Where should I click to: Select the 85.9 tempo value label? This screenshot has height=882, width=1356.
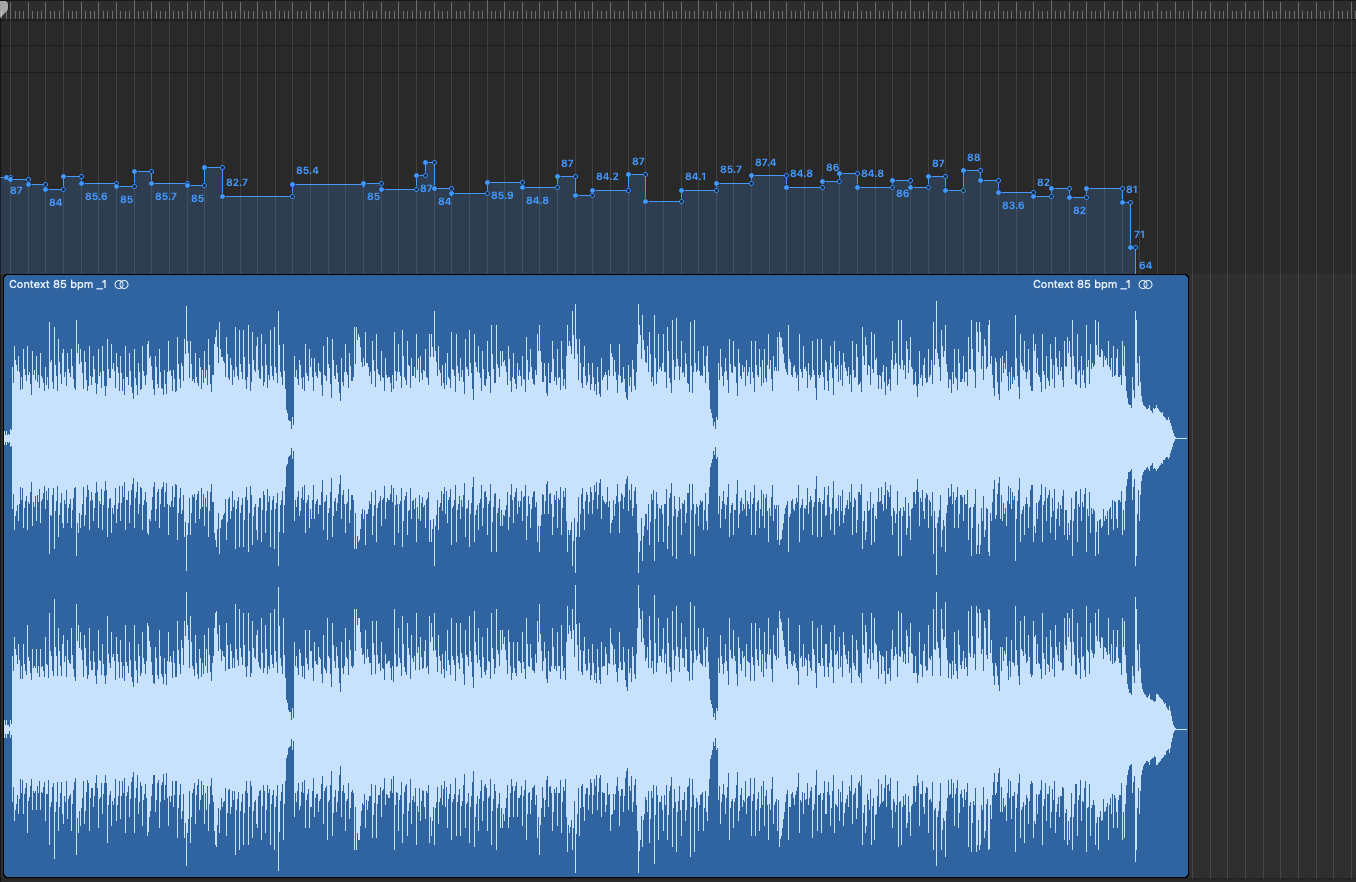502,196
